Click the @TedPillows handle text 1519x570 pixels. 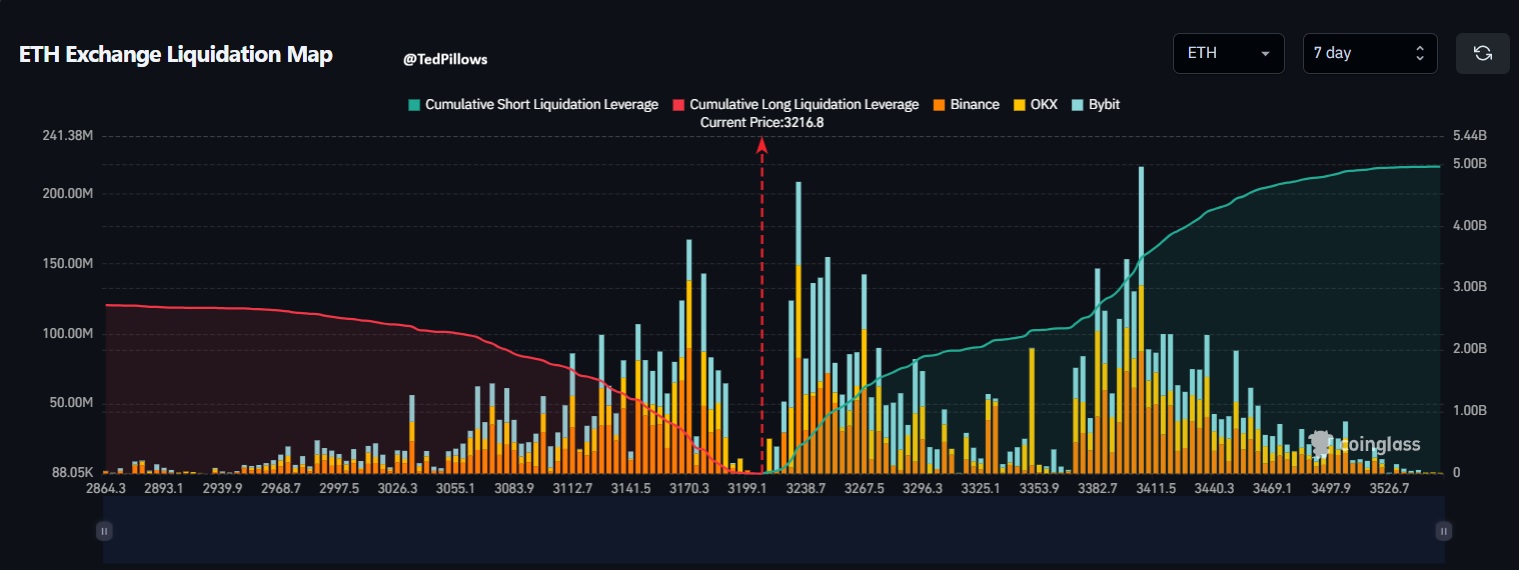[x=445, y=60]
